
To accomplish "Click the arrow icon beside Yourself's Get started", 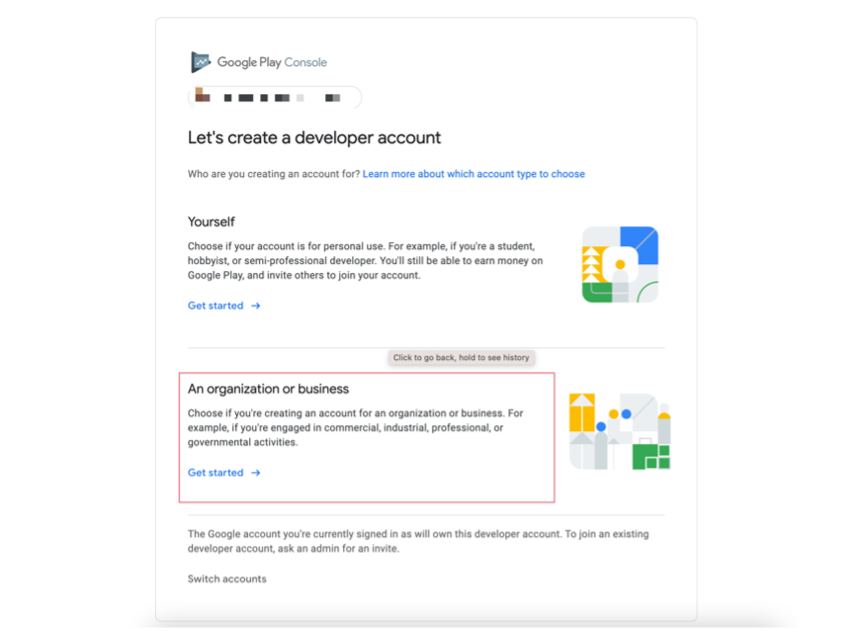I will tap(256, 306).
